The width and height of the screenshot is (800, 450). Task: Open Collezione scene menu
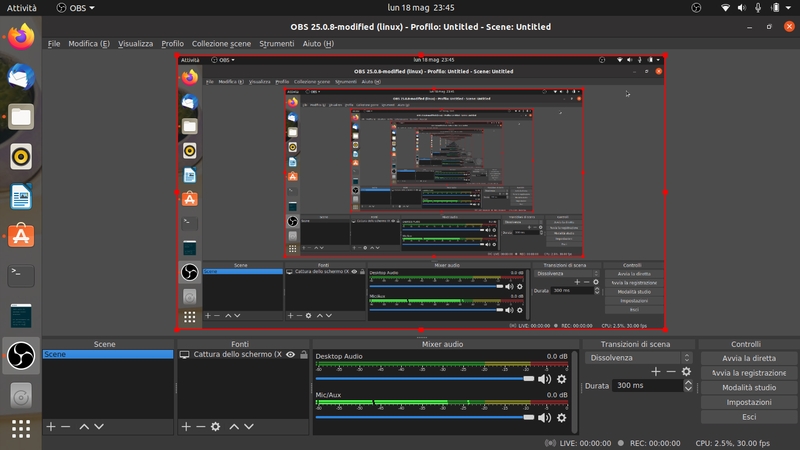[221, 44]
